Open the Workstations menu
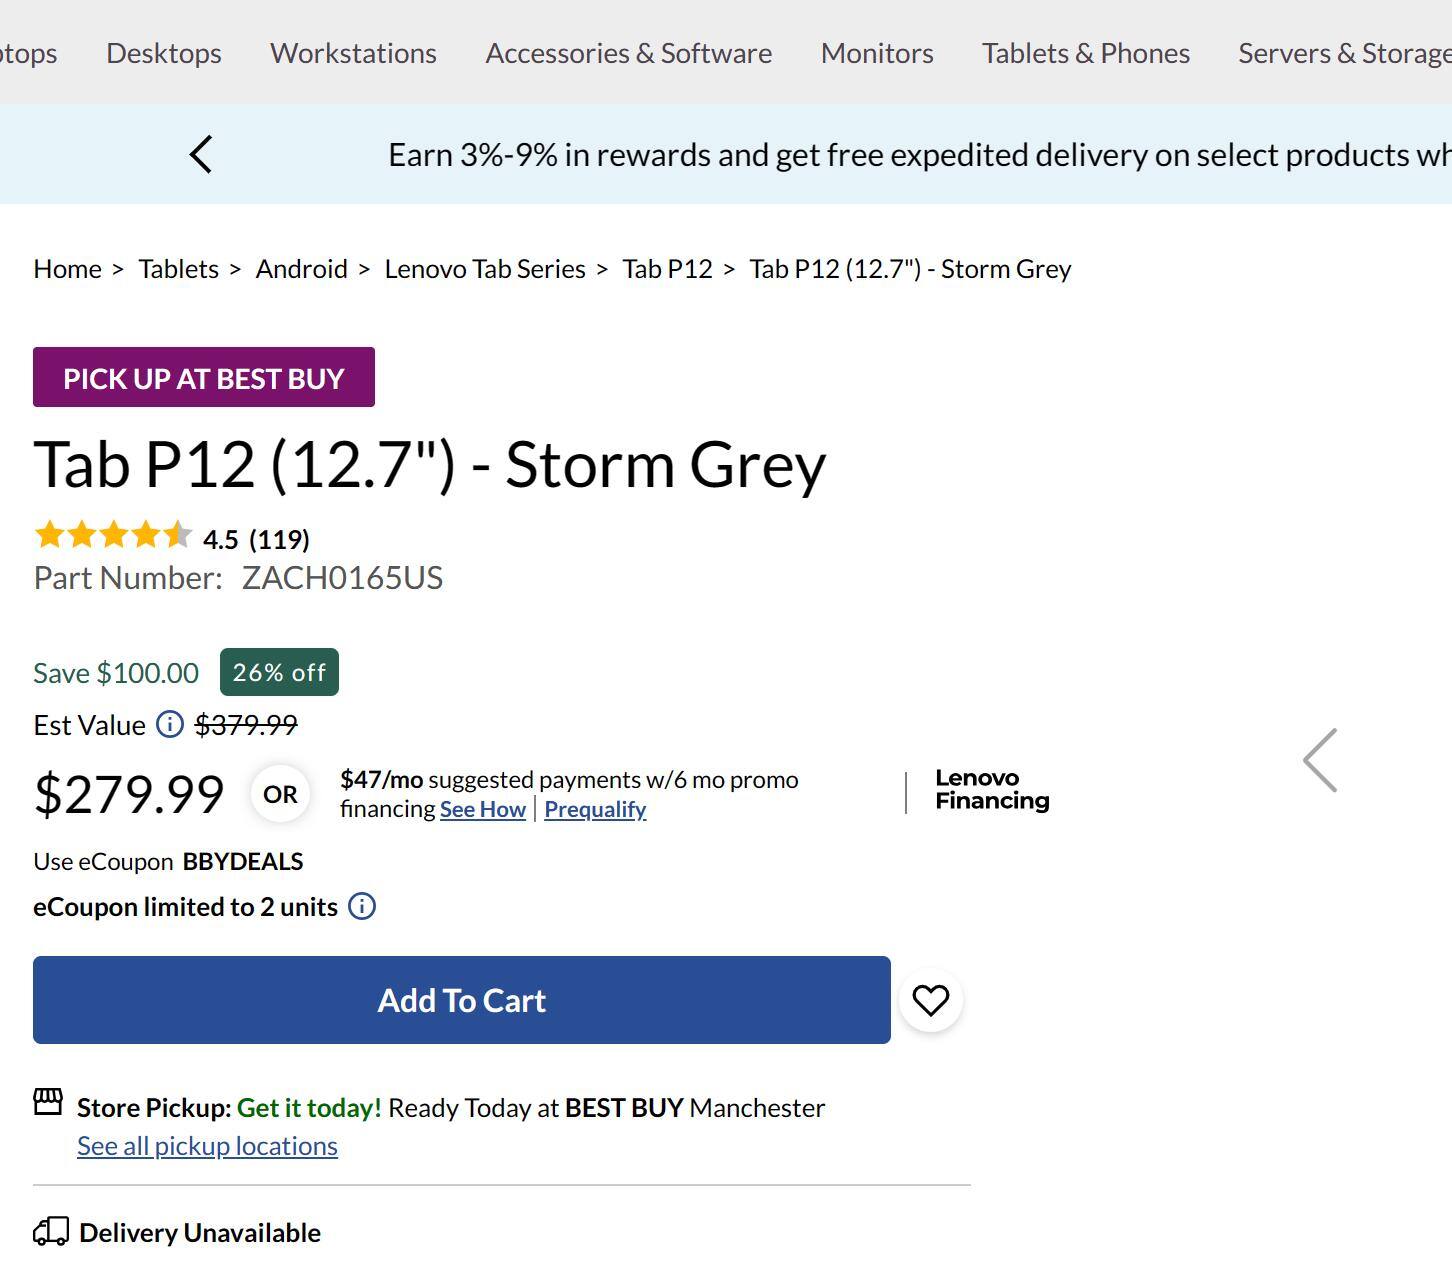This screenshot has height=1262, width=1452. tap(353, 53)
